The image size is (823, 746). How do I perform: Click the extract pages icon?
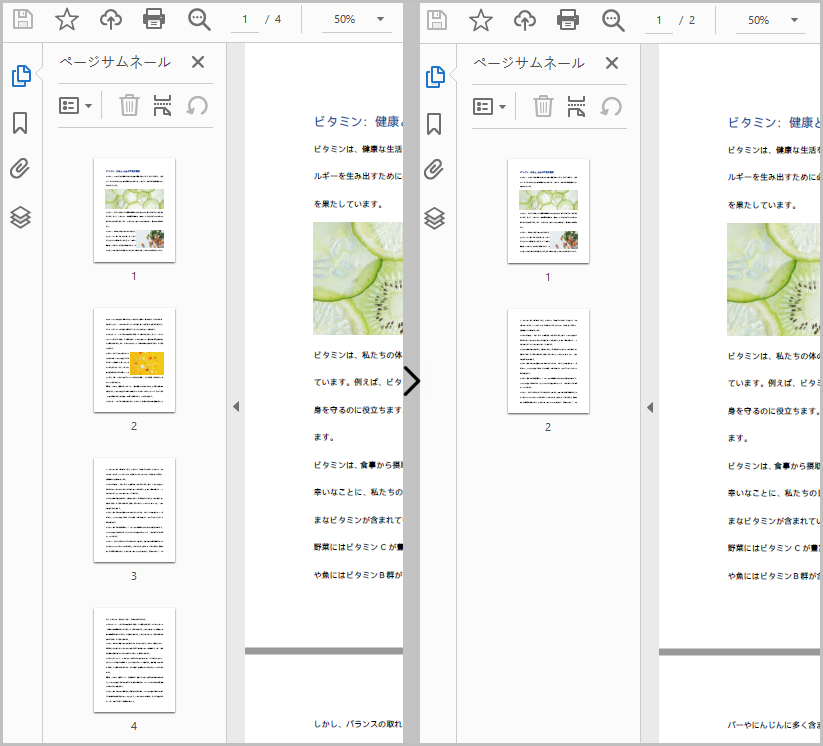pyautogui.click(x=162, y=105)
